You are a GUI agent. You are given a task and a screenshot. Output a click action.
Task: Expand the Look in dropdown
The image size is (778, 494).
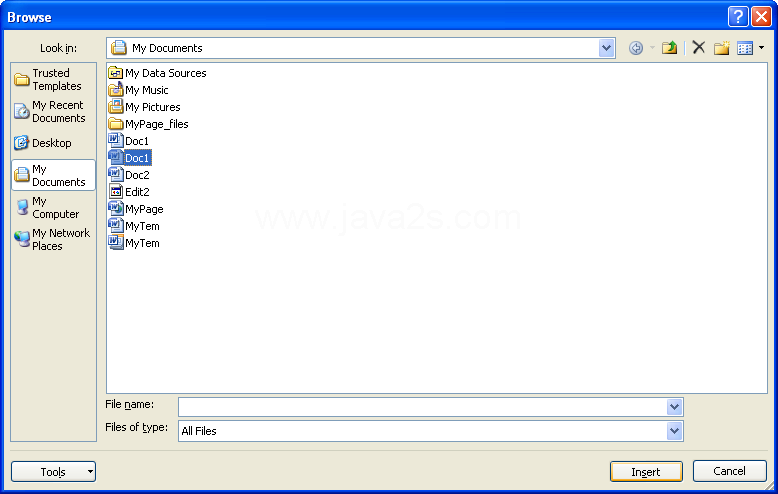(x=606, y=48)
